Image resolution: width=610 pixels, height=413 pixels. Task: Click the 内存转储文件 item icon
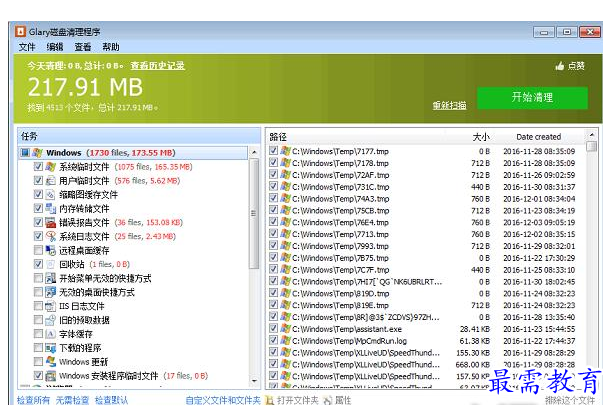tap(51, 208)
